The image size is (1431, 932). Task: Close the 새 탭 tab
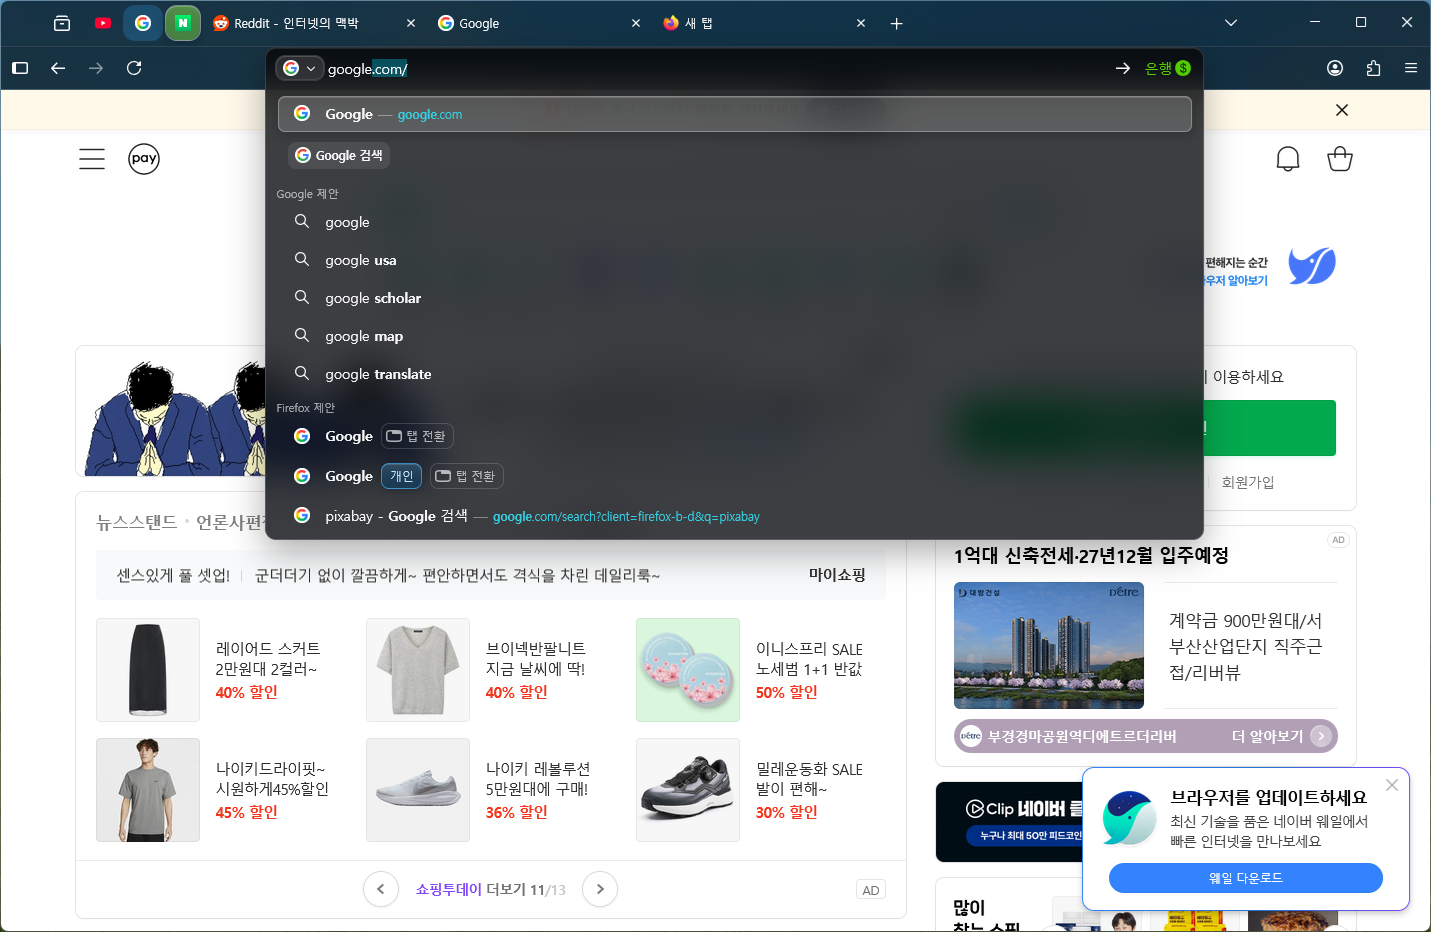pyautogui.click(x=861, y=23)
